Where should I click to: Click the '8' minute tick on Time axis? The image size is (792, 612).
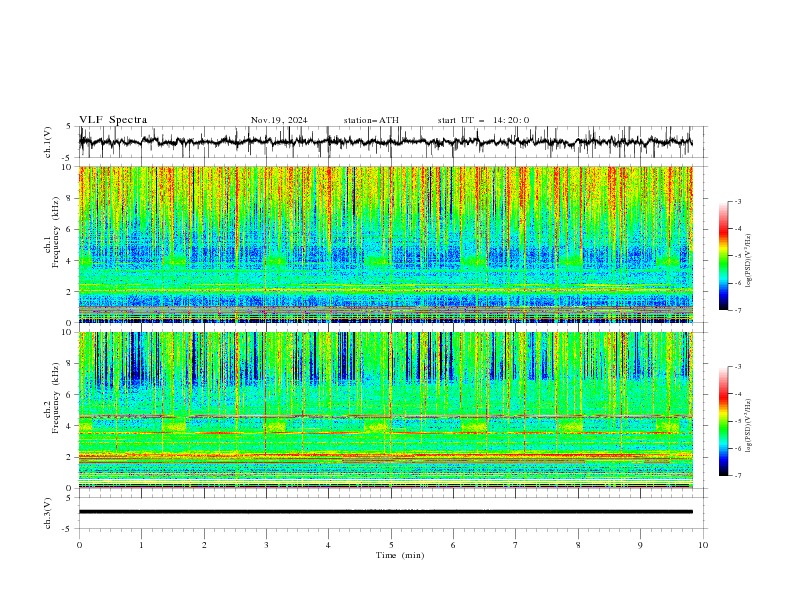(x=578, y=545)
